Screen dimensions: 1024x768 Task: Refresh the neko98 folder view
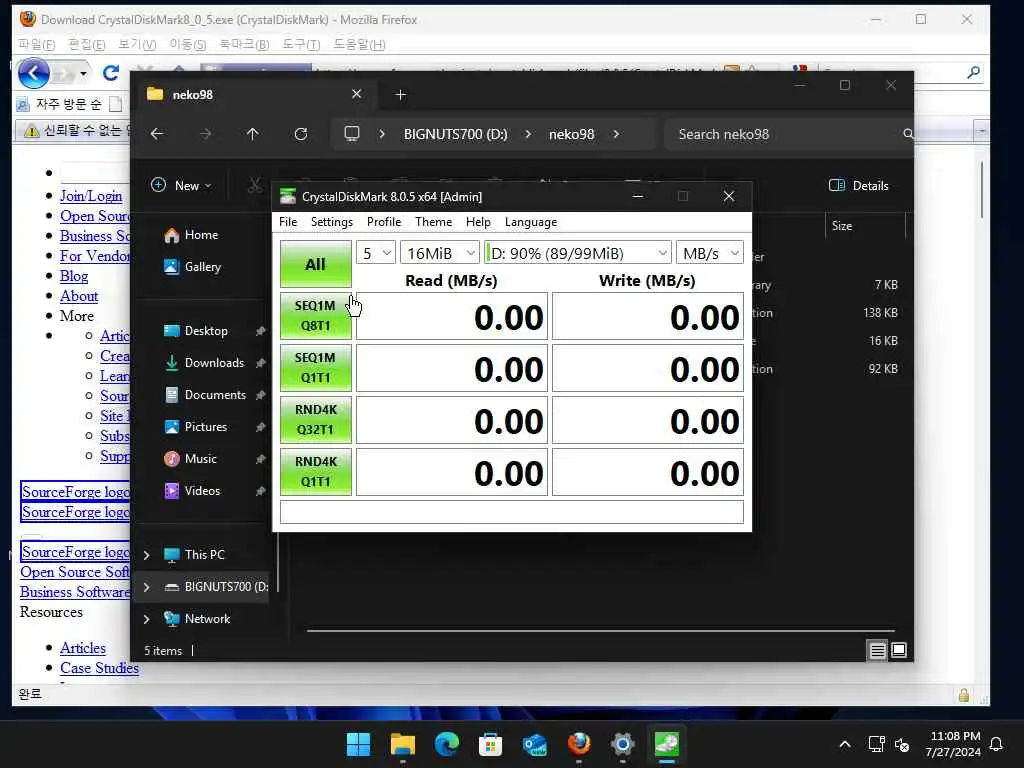point(301,134)
